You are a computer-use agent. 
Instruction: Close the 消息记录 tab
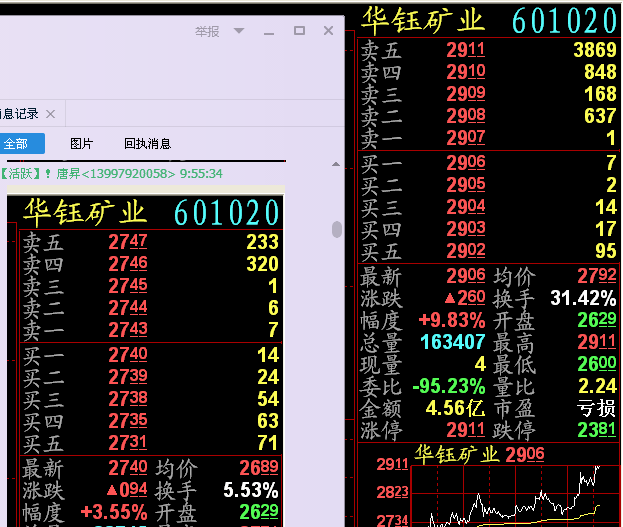pos(50,114)
